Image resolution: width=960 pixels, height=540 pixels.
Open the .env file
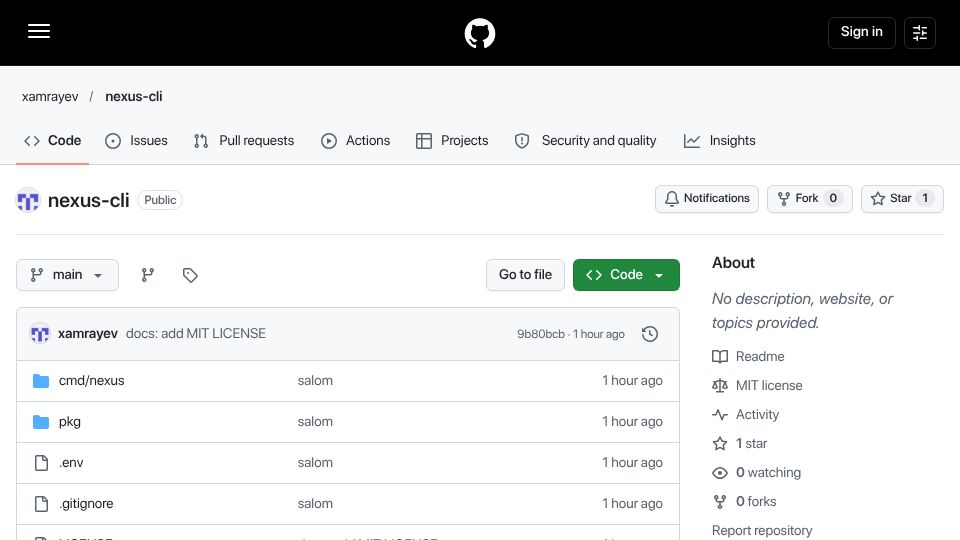pyautogui.click(x=71, y=463)
